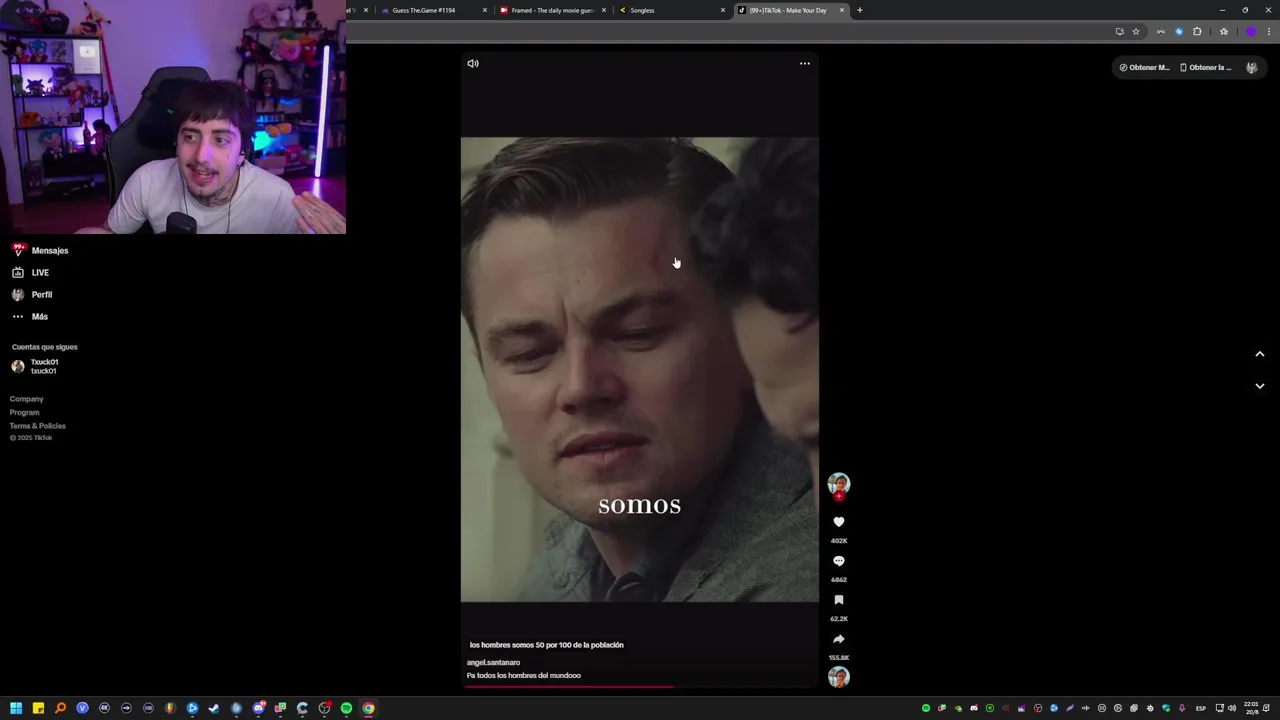Go to the next video with down chevron
This screenshot has width=1280, height=720.
point(1260,386)
